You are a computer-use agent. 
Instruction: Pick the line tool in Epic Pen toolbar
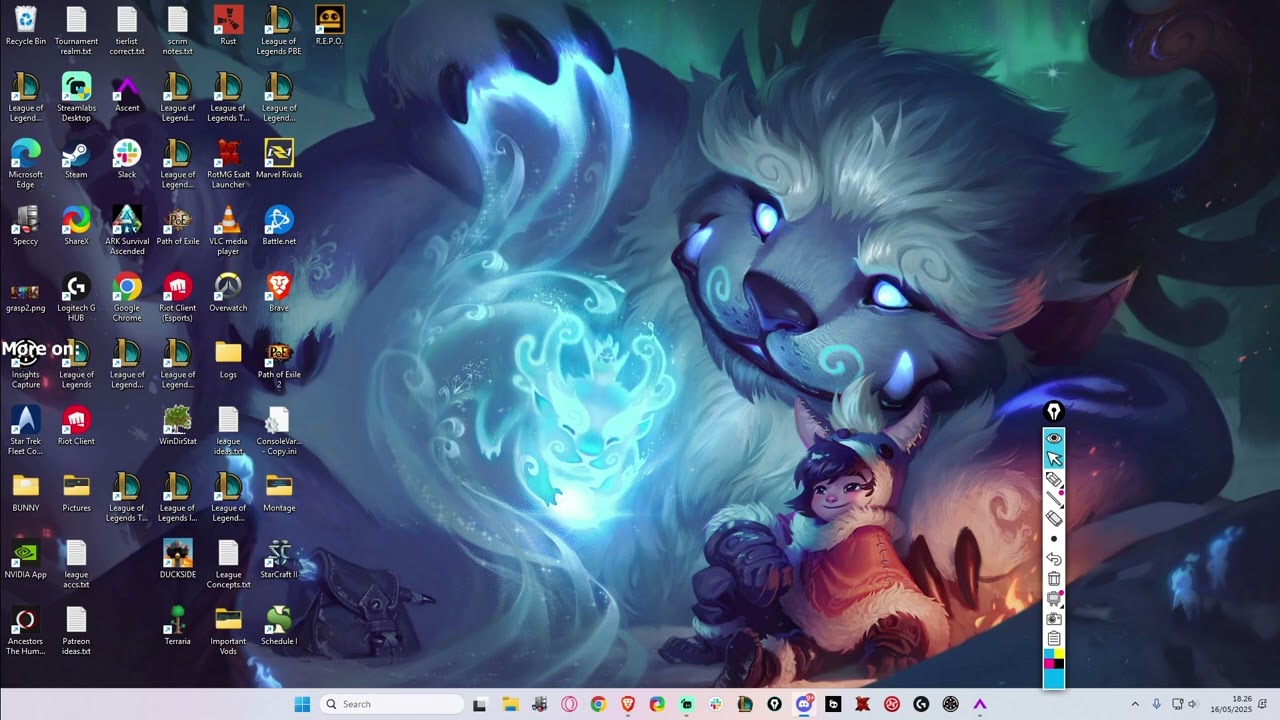(1054, 499)
